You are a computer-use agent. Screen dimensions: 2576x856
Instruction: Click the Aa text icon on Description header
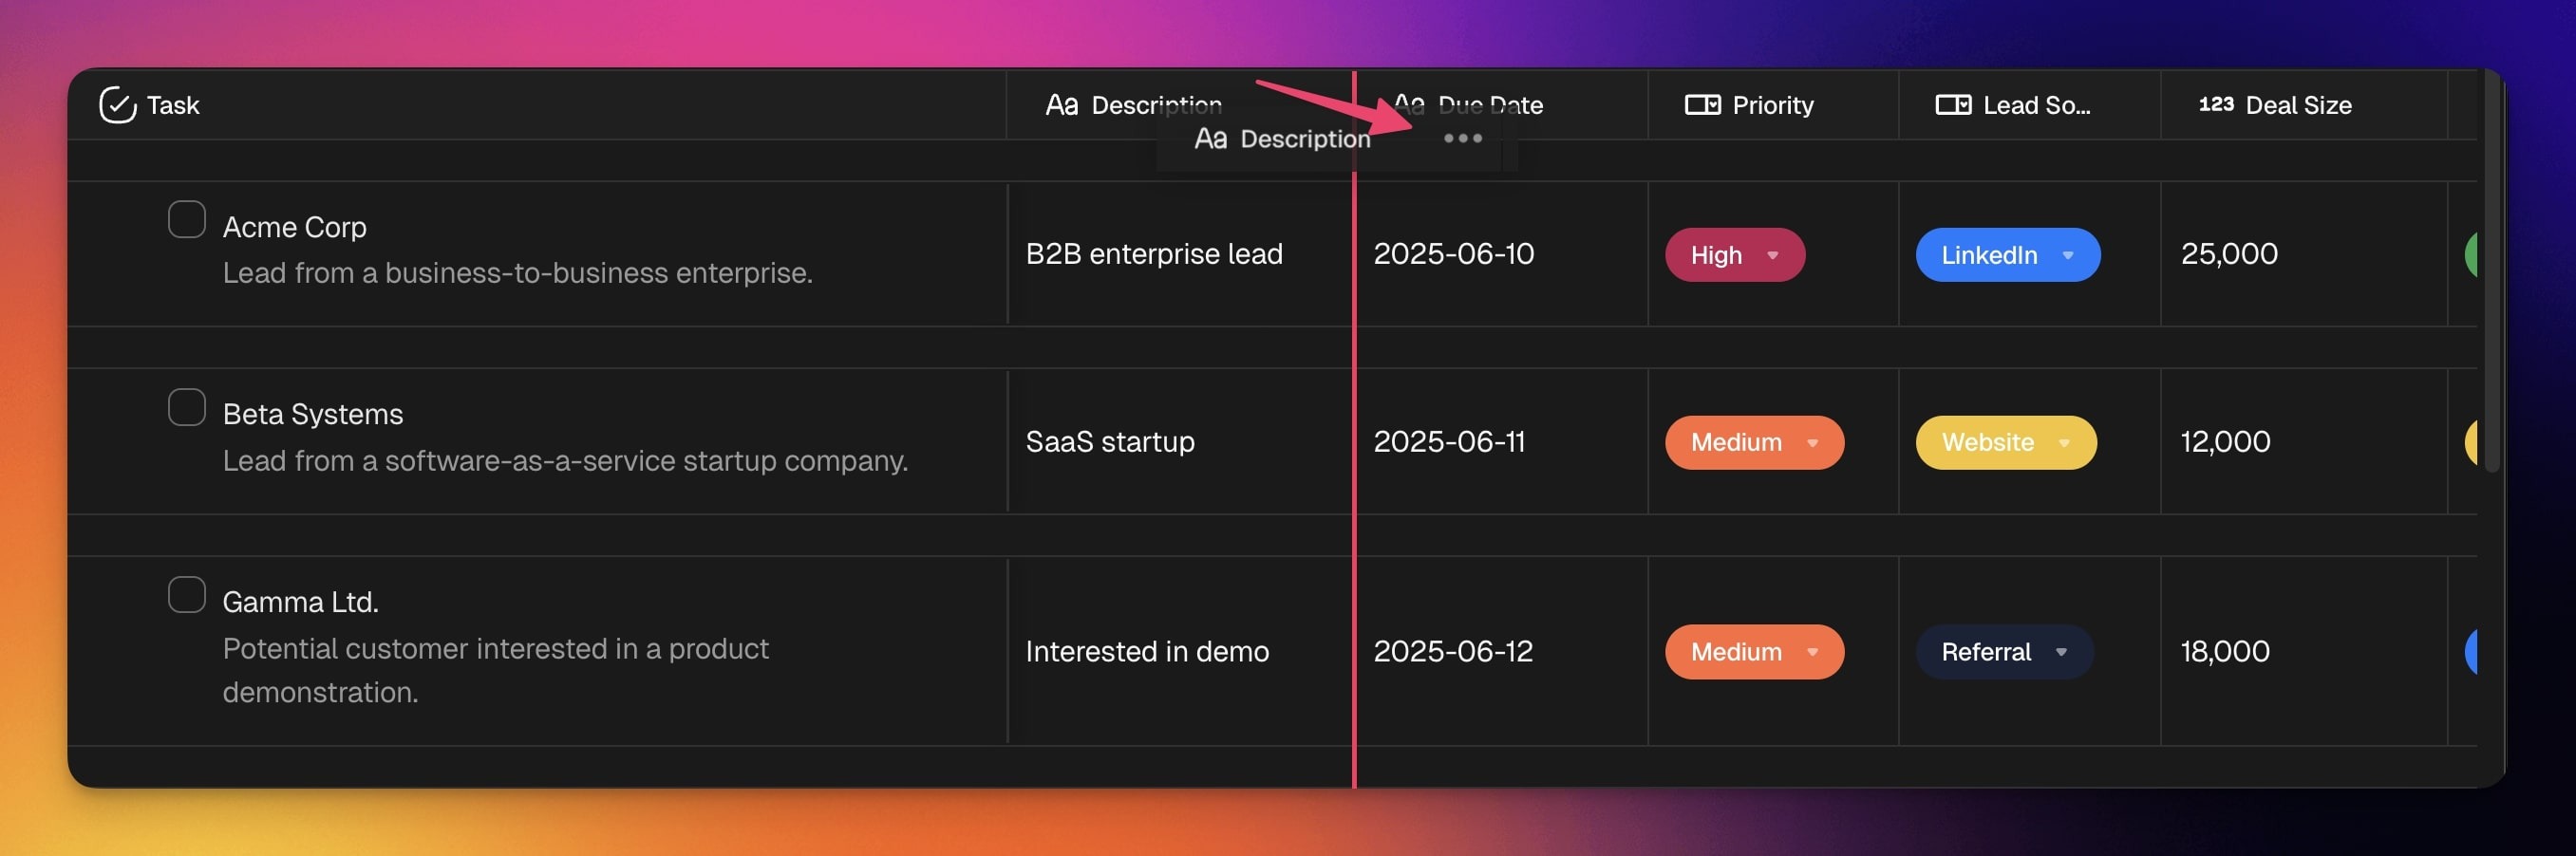[1061, 105]
